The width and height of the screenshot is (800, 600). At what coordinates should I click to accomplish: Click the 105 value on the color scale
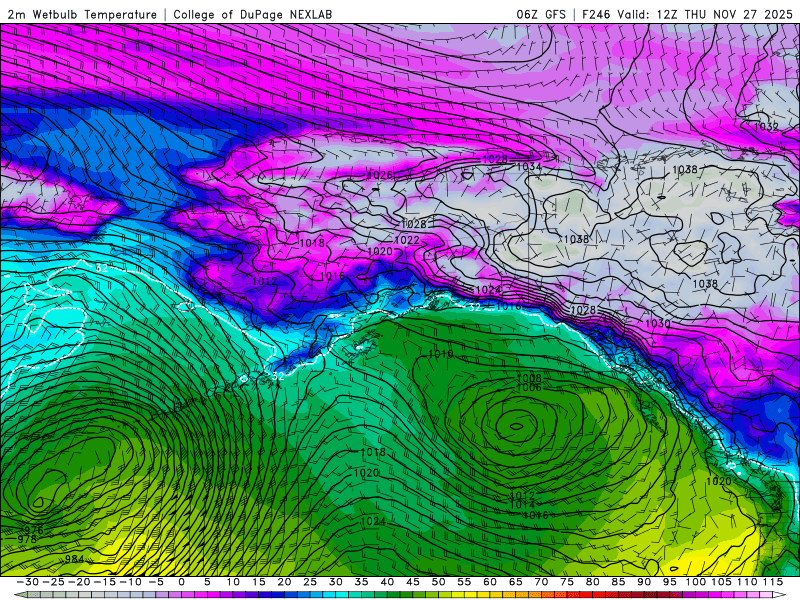click(x=721, y=582)
